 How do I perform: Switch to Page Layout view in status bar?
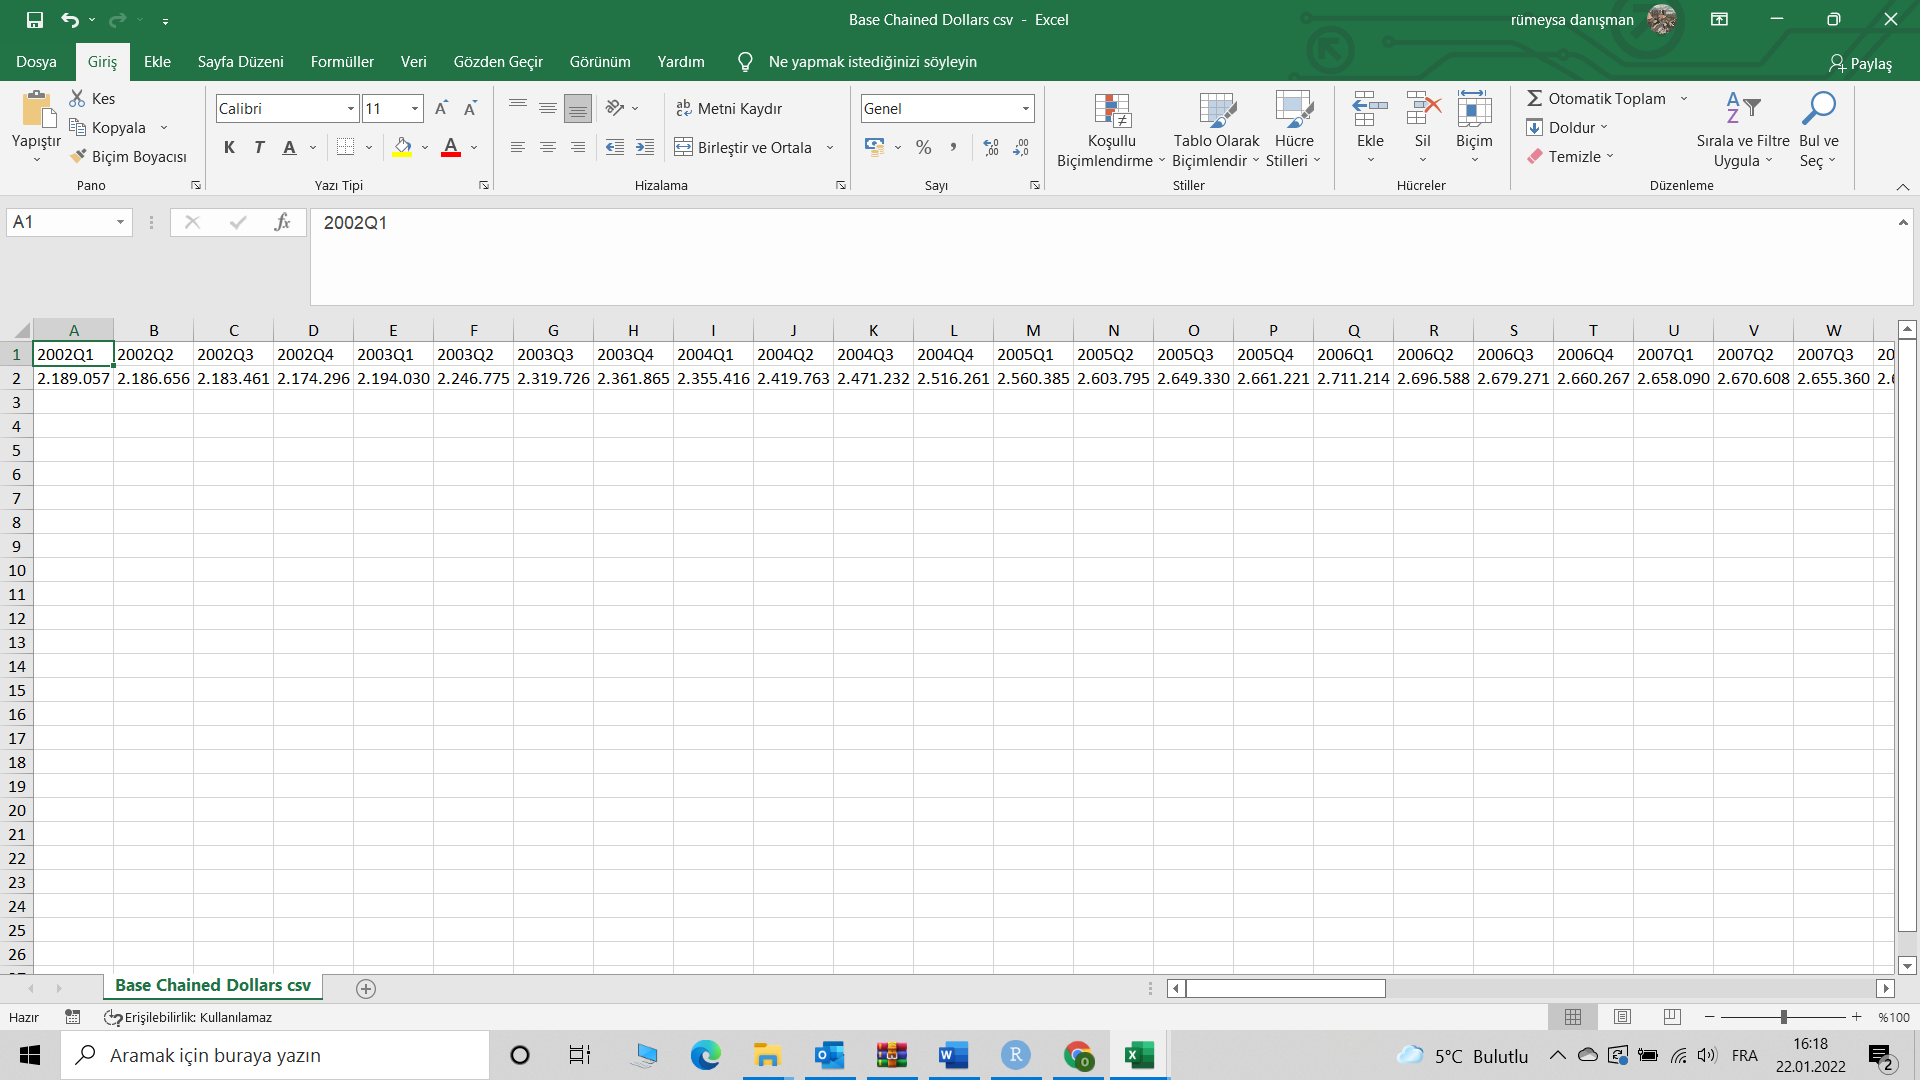(x=1622, y=1017)
